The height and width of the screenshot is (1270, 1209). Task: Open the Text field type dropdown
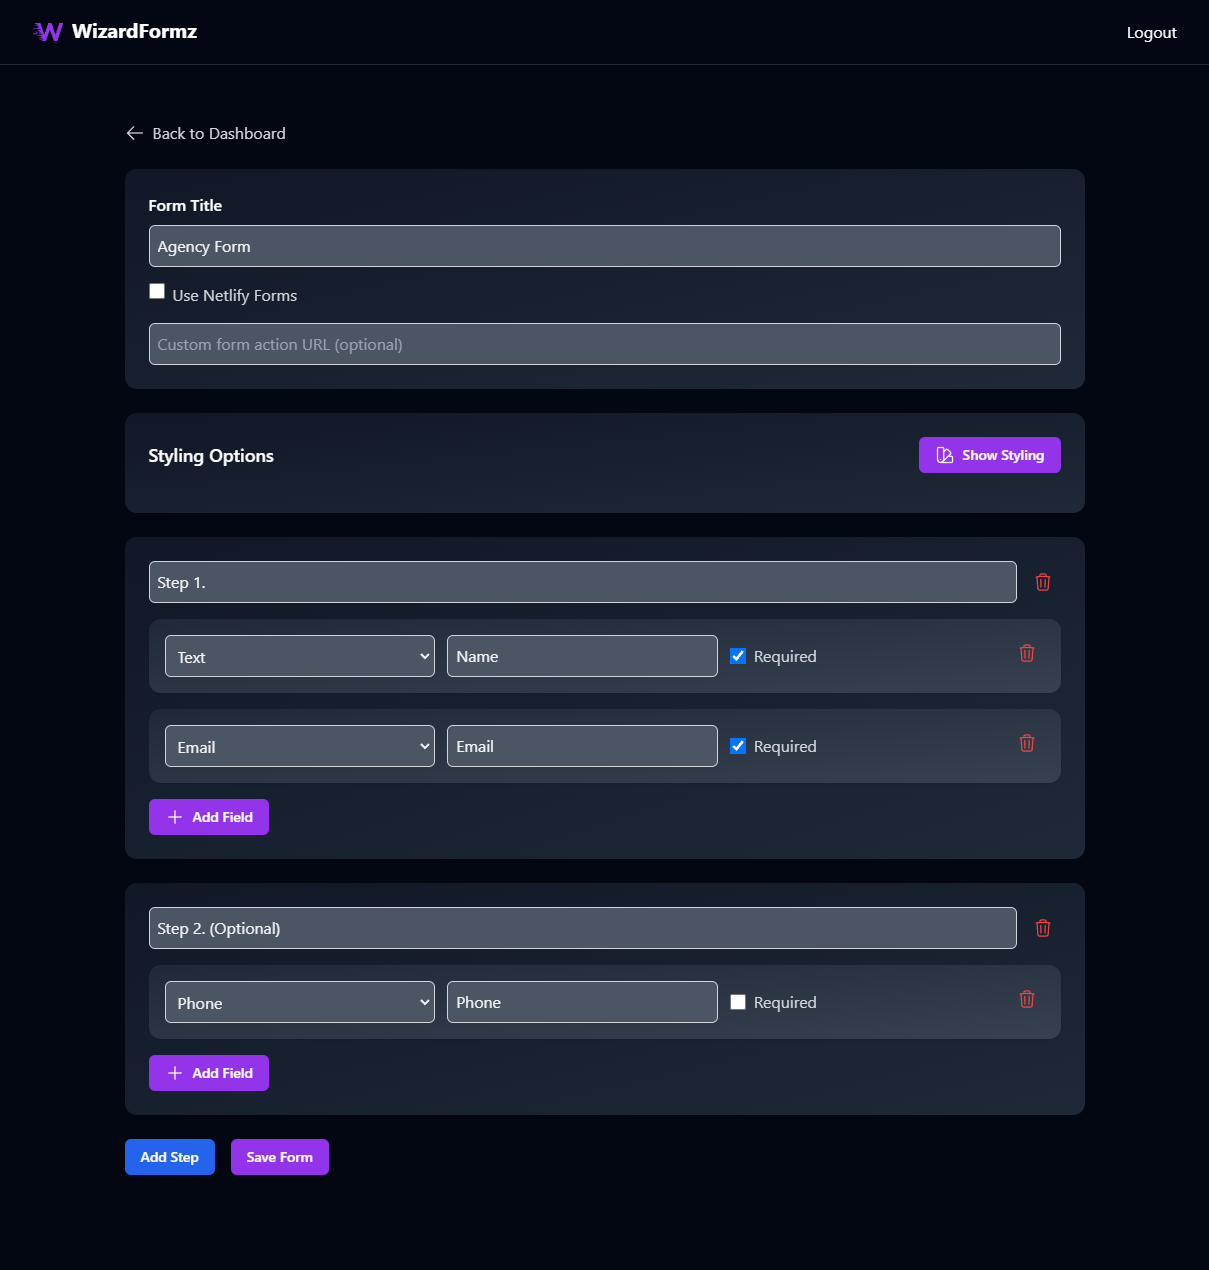coord(299,656)
